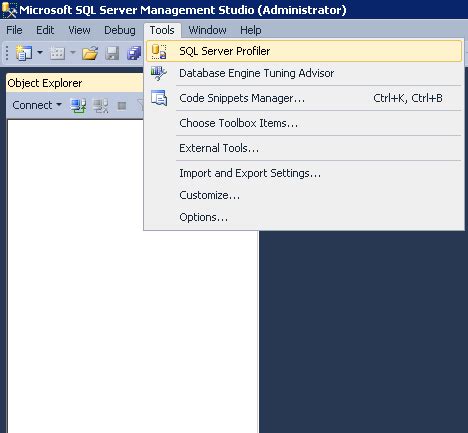The image size is (468, 433).
Task: Select Import and Export Settings...
Action: tap(304, 173)
